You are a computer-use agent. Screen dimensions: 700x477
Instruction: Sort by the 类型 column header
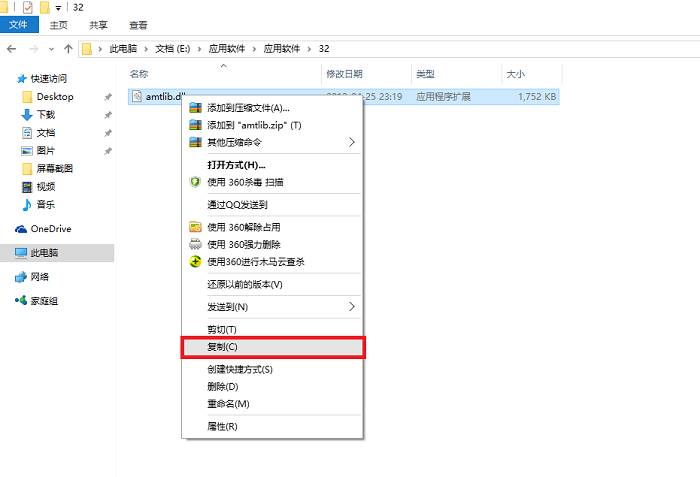pyautogui.click(x=456, y=74)
